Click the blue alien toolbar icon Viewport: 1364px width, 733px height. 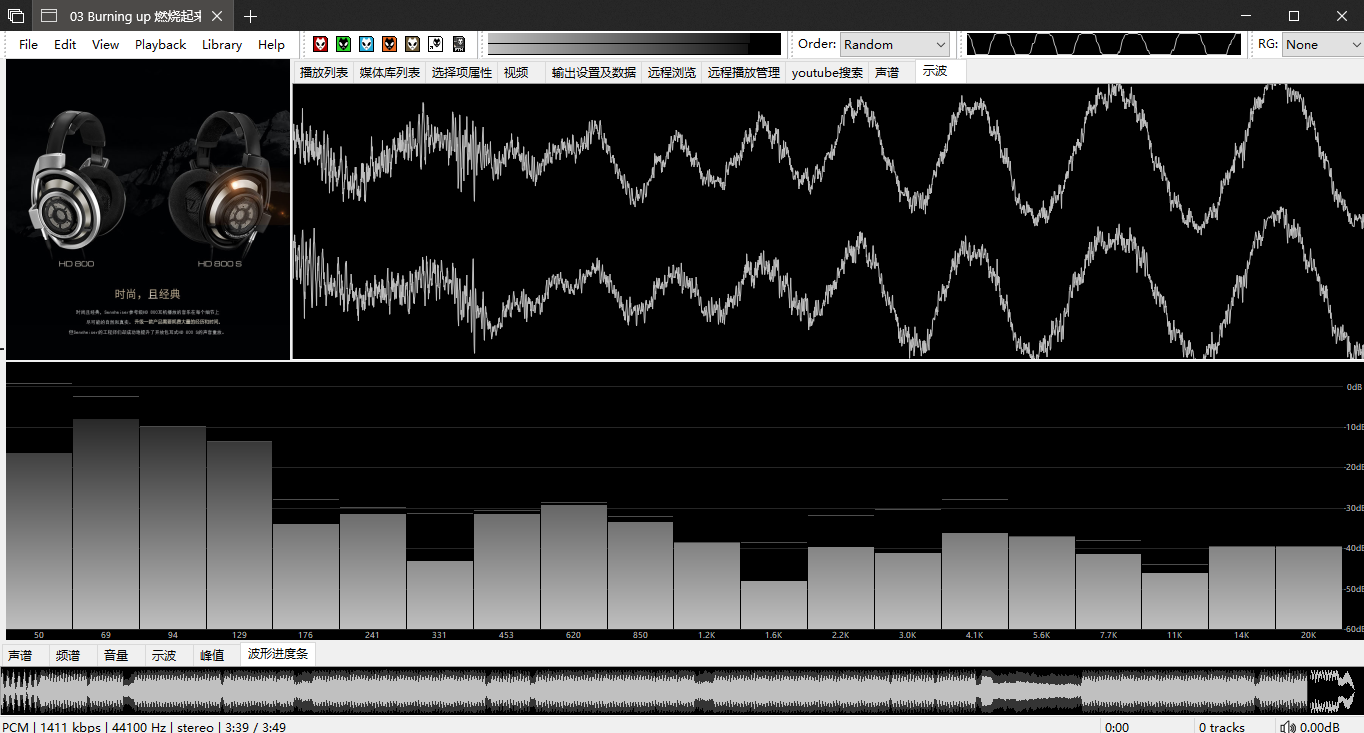366,44
